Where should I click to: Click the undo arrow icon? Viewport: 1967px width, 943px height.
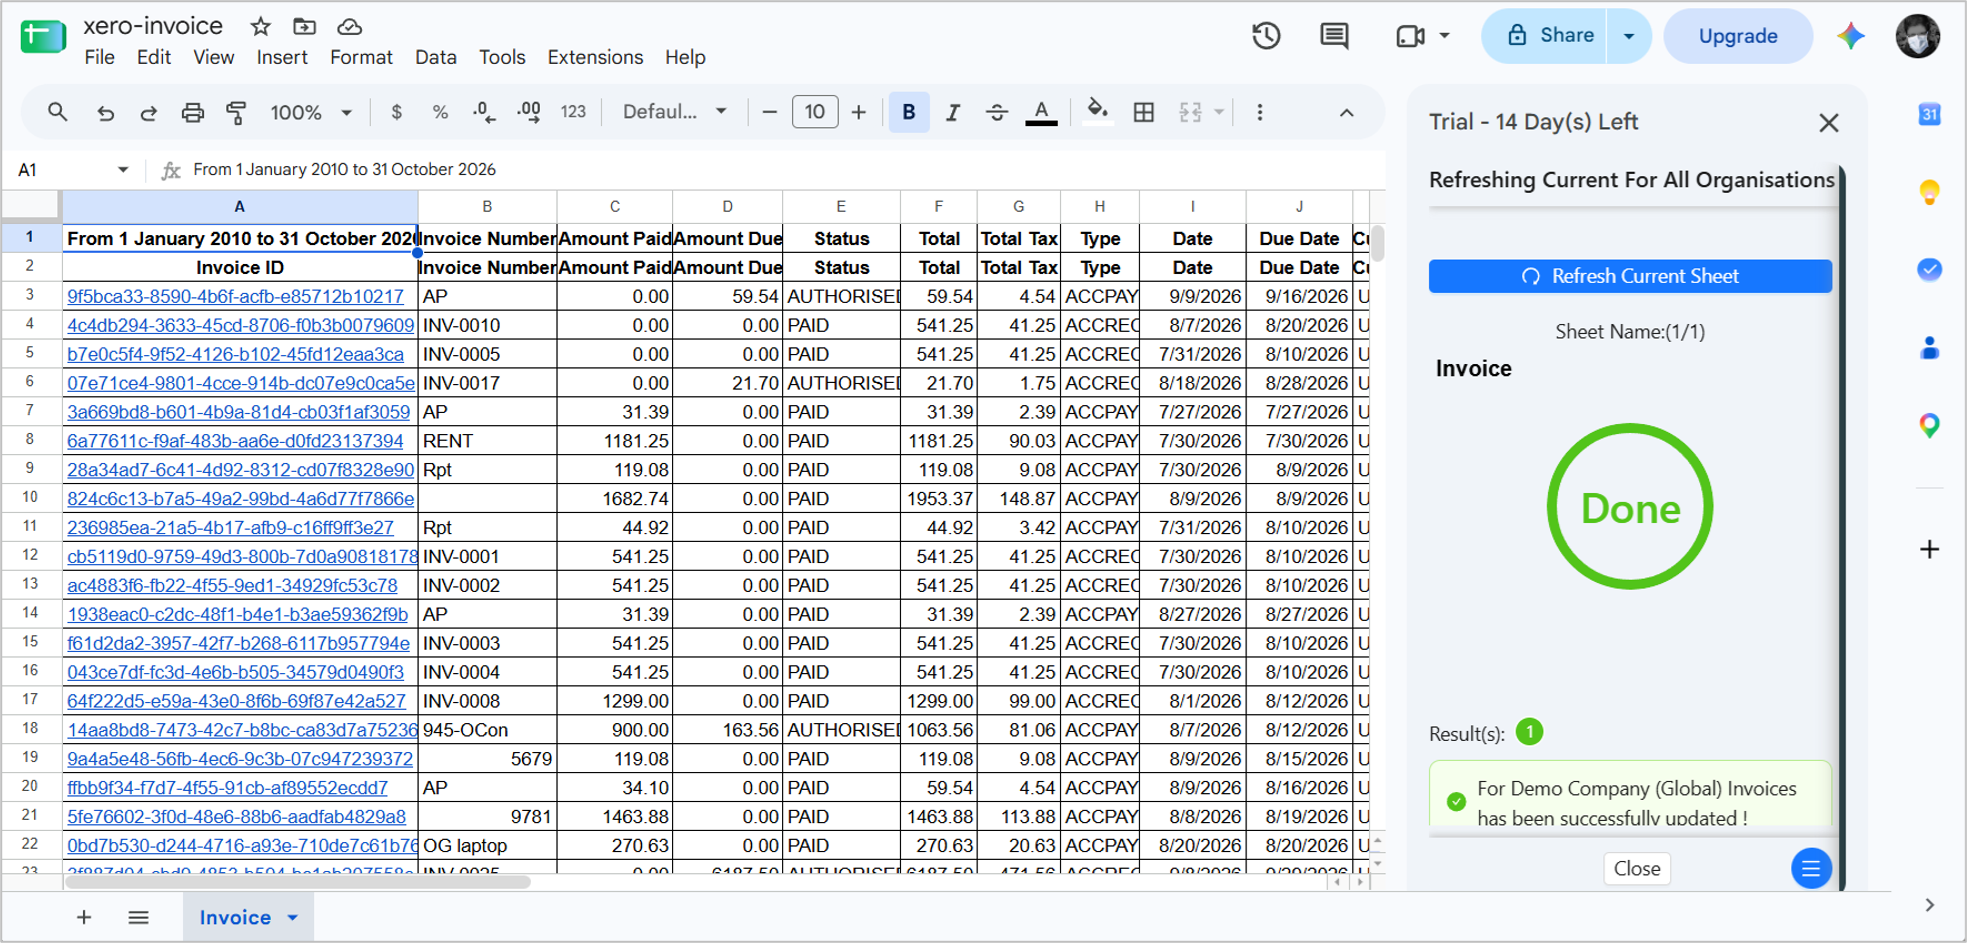coord(105,113)
